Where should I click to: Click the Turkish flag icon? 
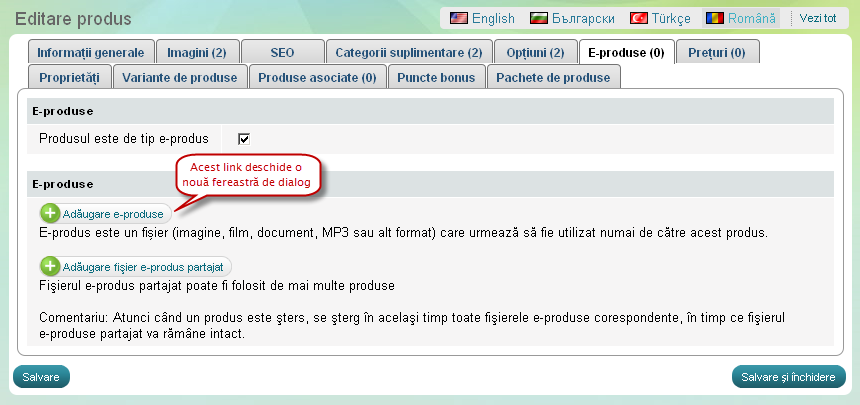tap(638, 18)
